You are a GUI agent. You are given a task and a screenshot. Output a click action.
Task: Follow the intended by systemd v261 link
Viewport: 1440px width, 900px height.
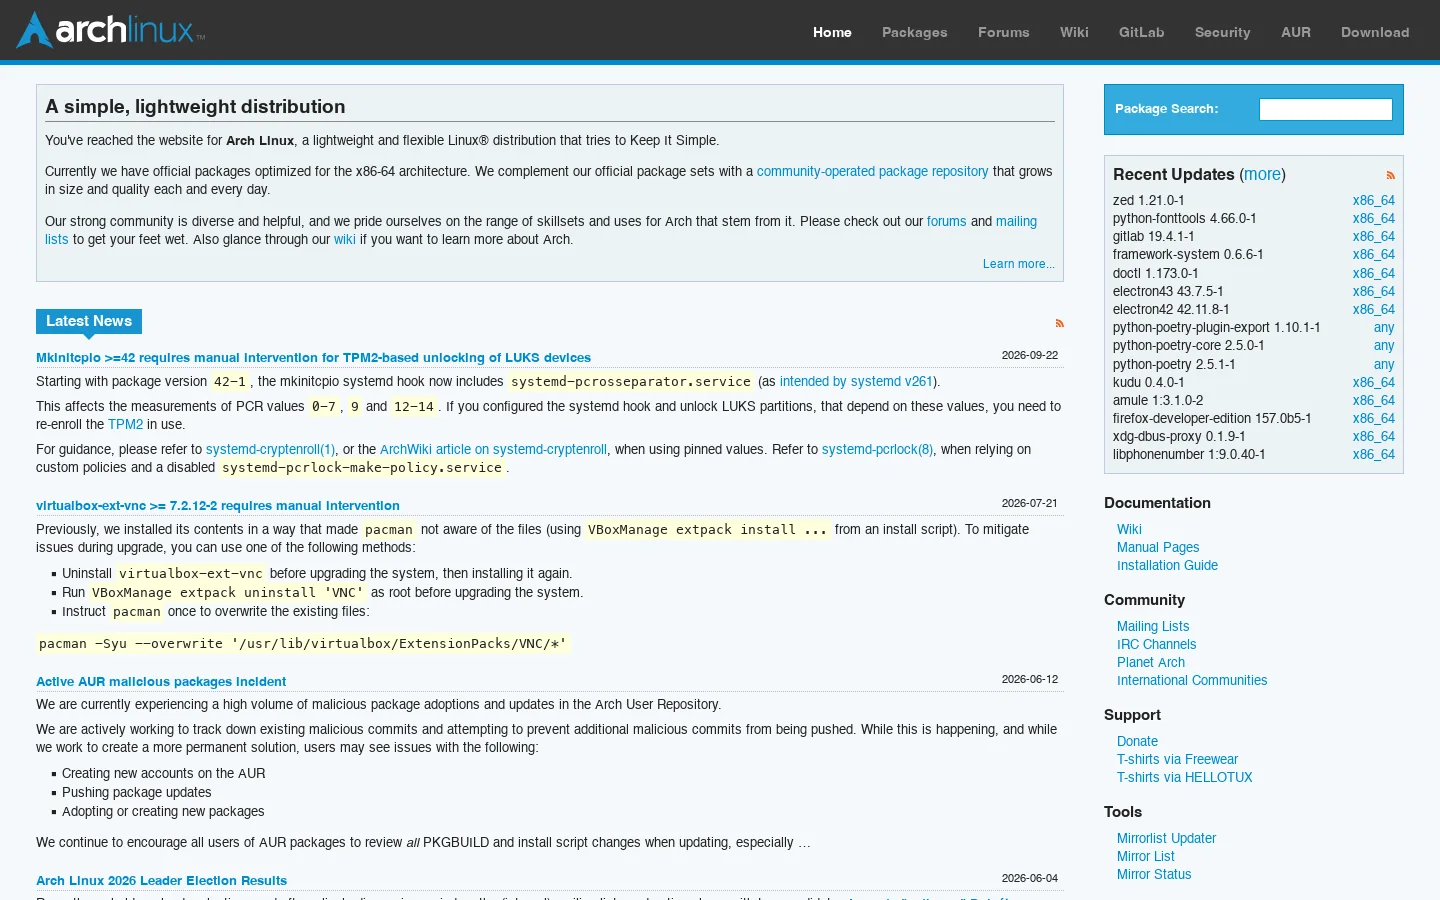point(856,381)
